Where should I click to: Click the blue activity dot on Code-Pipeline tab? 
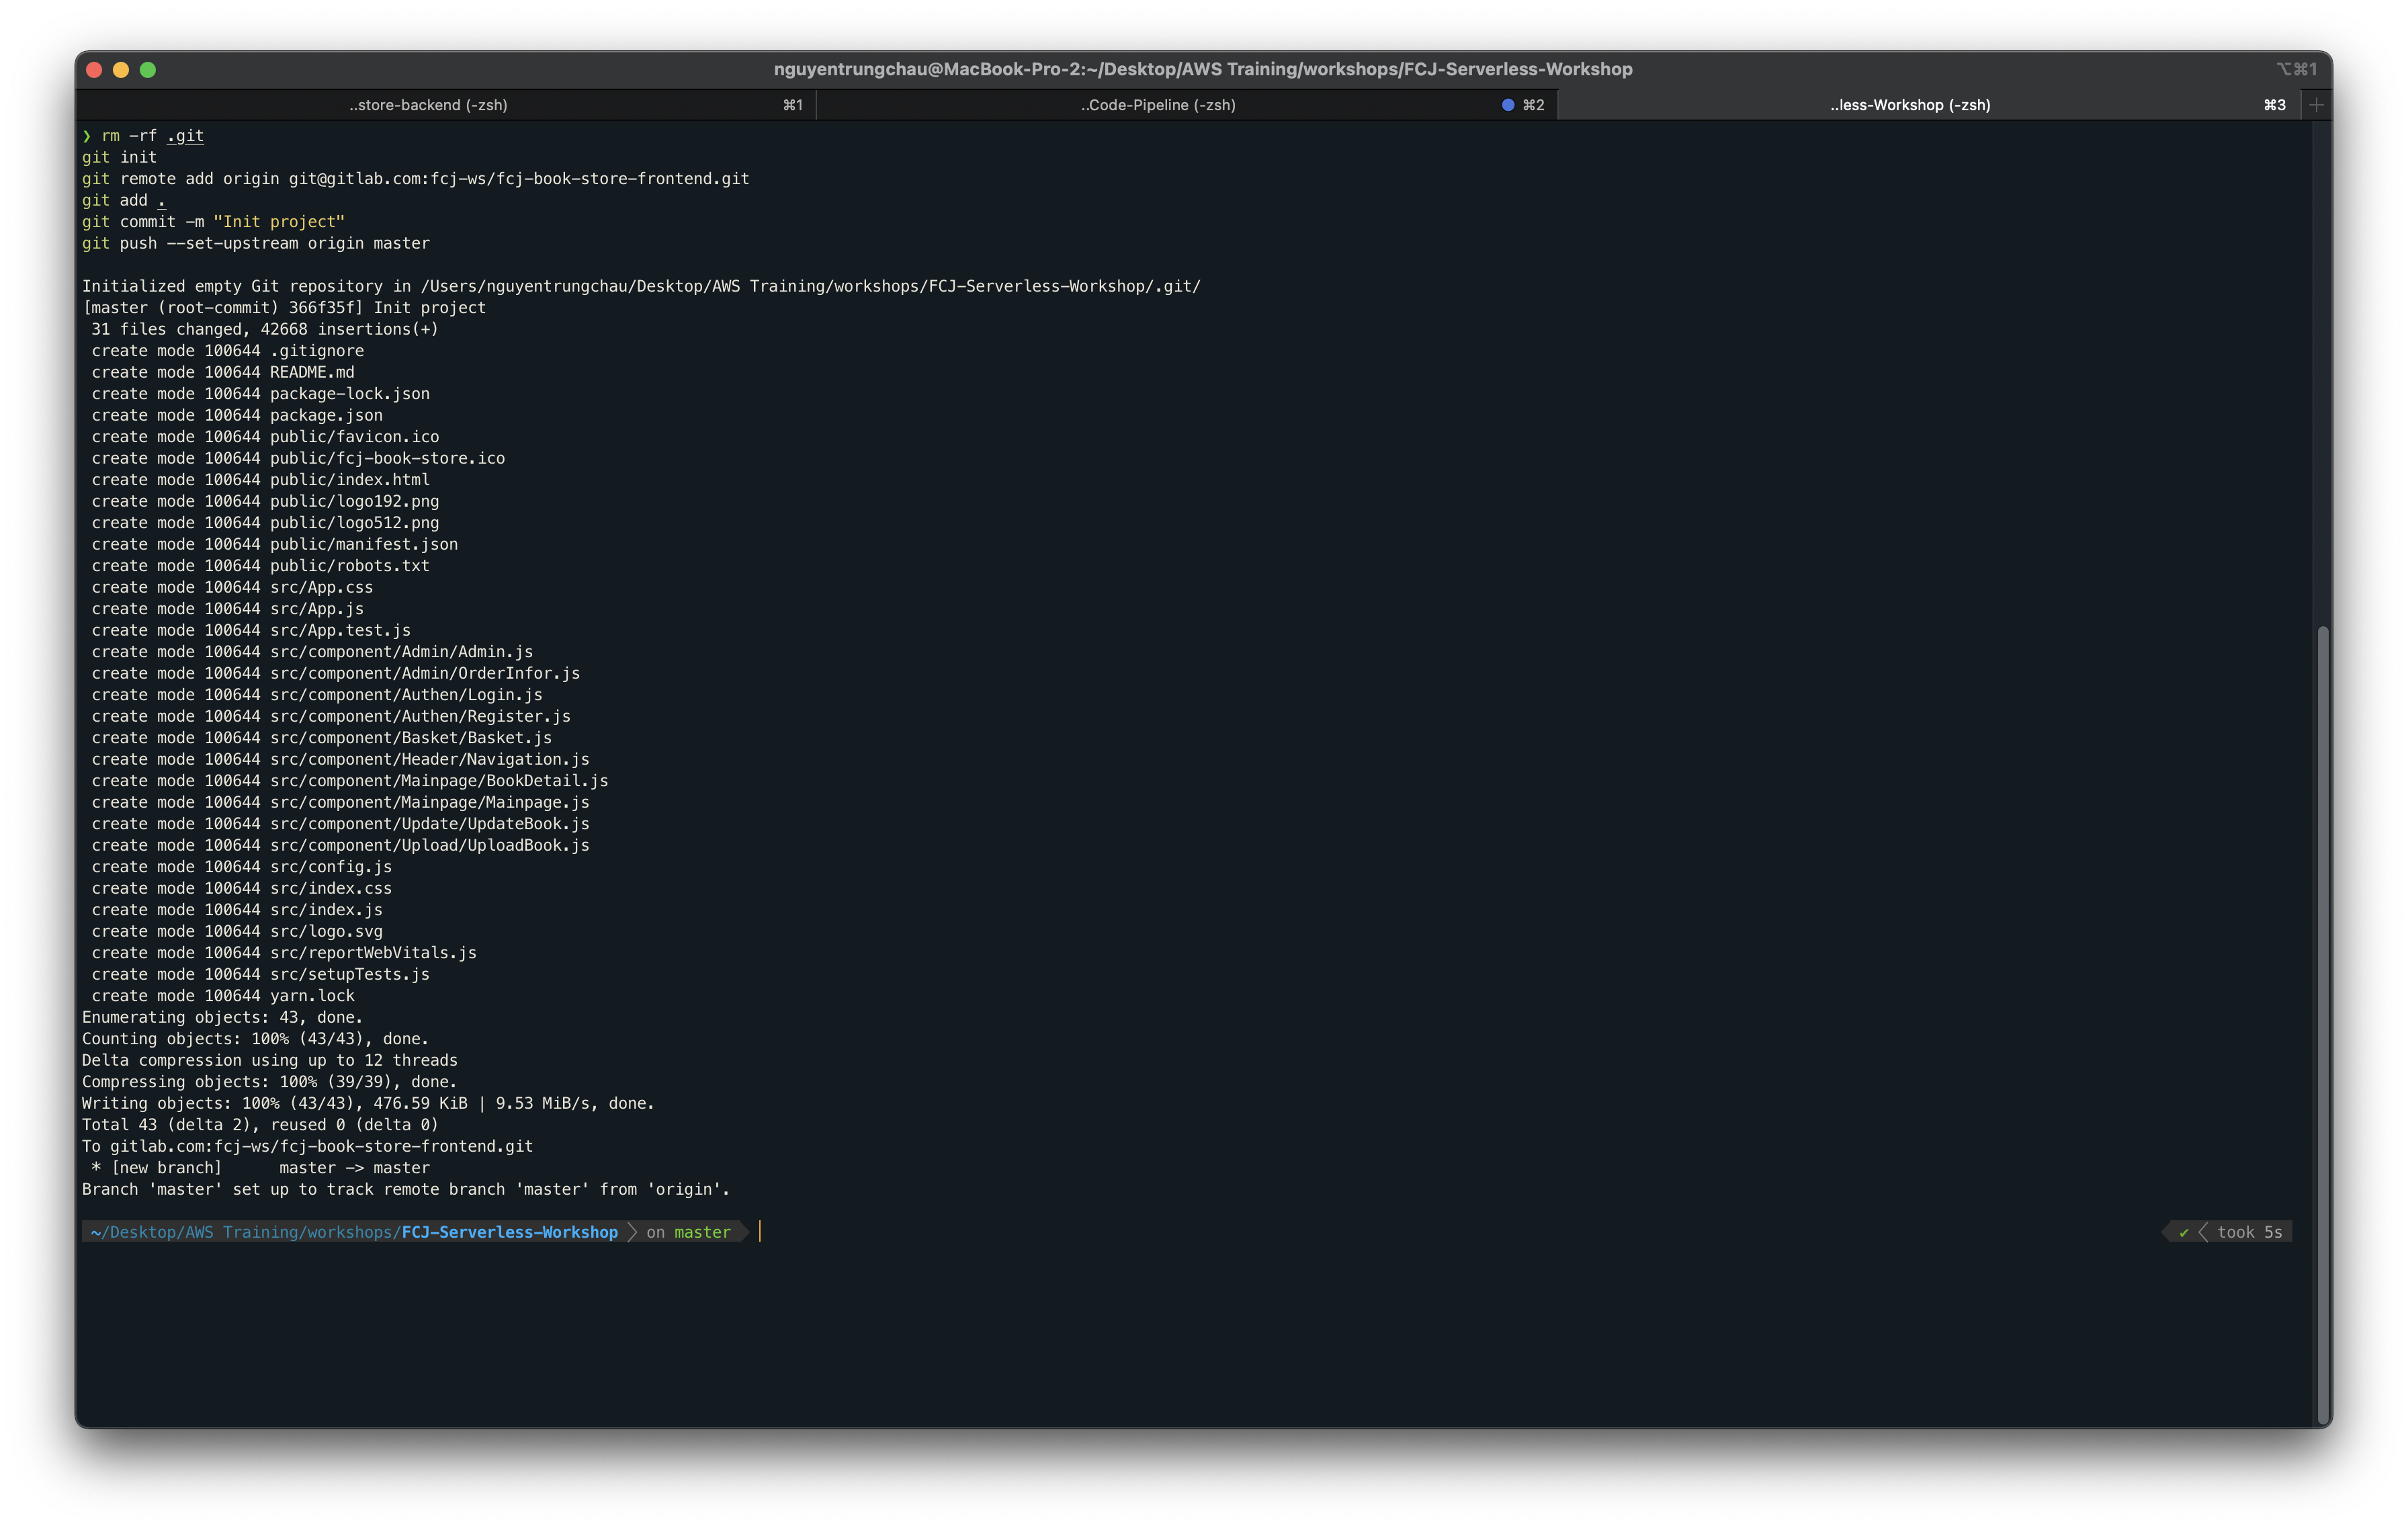point(1507,105)
